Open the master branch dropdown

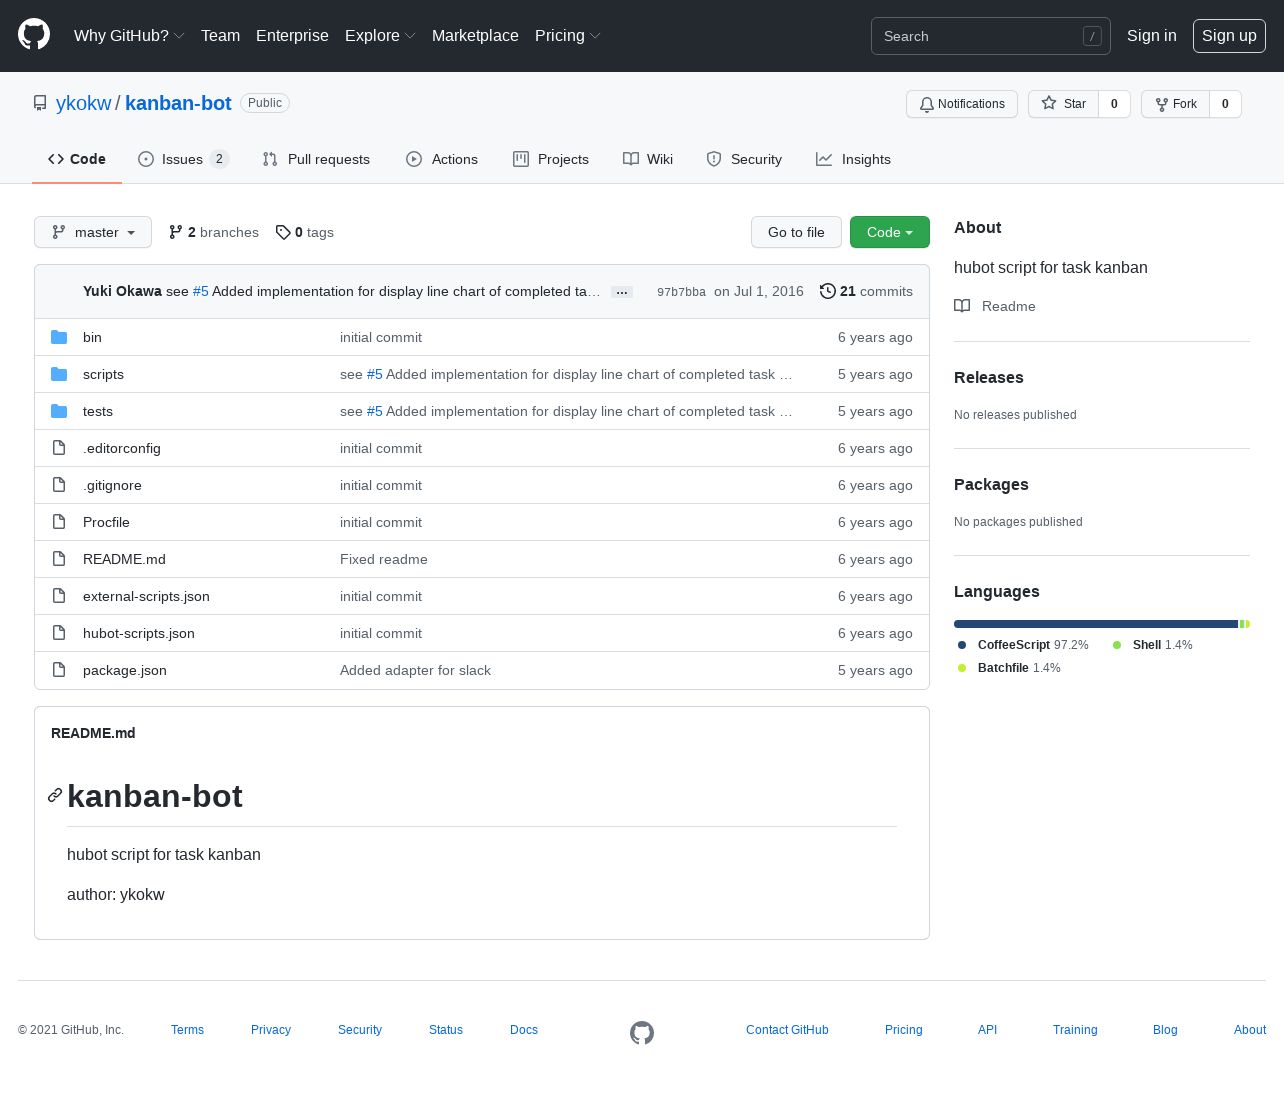93,232
